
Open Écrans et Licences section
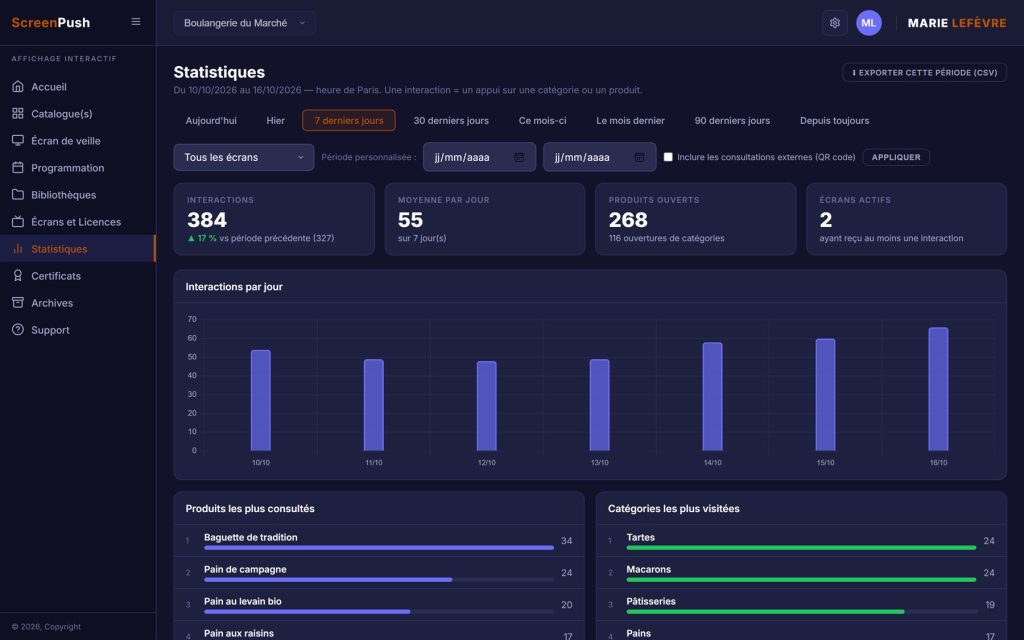[78, 221]
